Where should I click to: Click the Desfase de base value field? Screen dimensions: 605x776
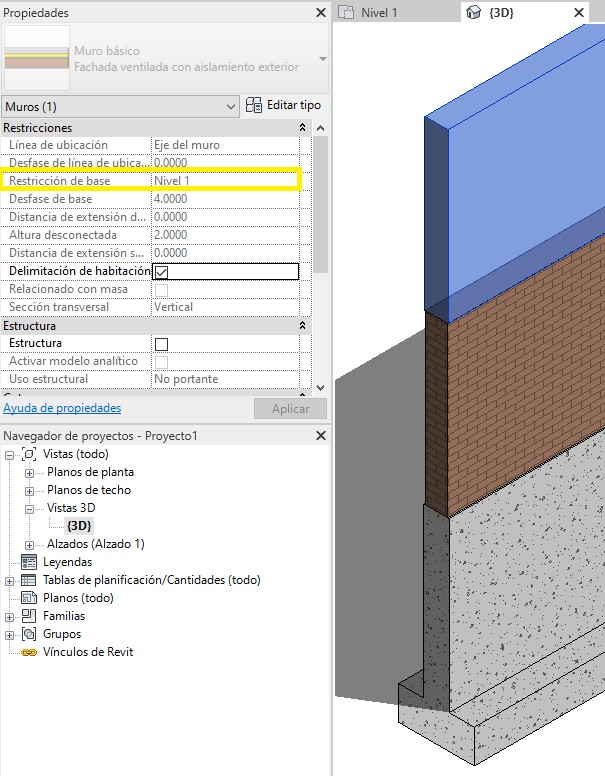225,199
